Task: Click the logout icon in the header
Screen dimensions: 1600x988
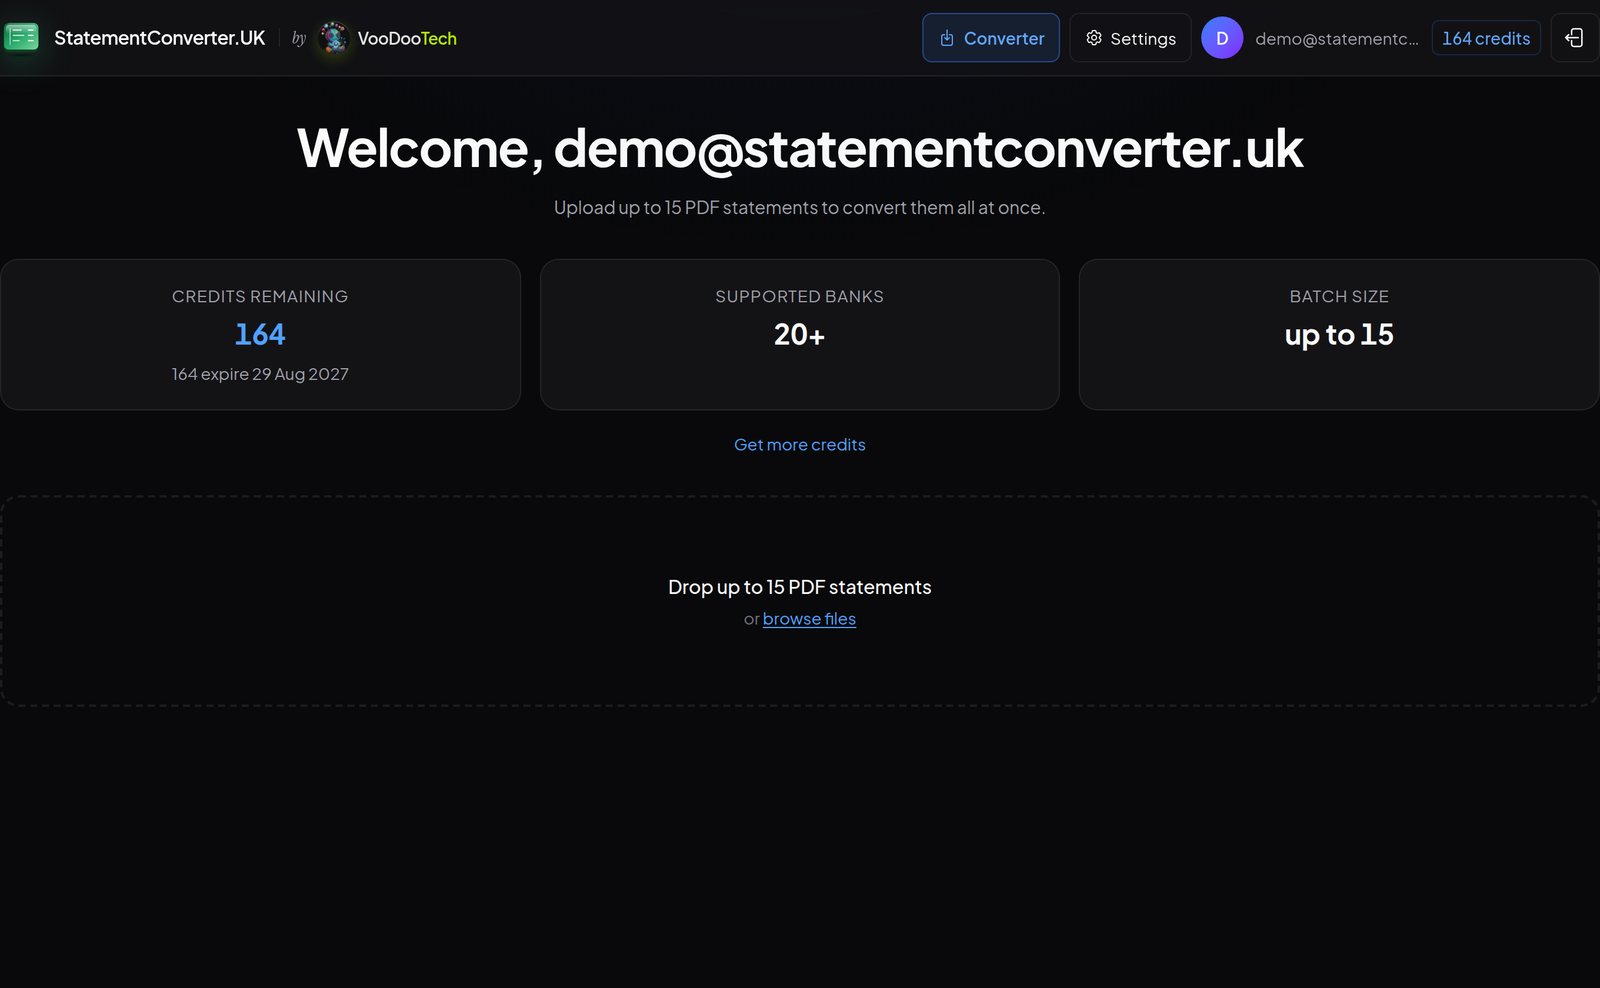Action: tap(1574, 38)
